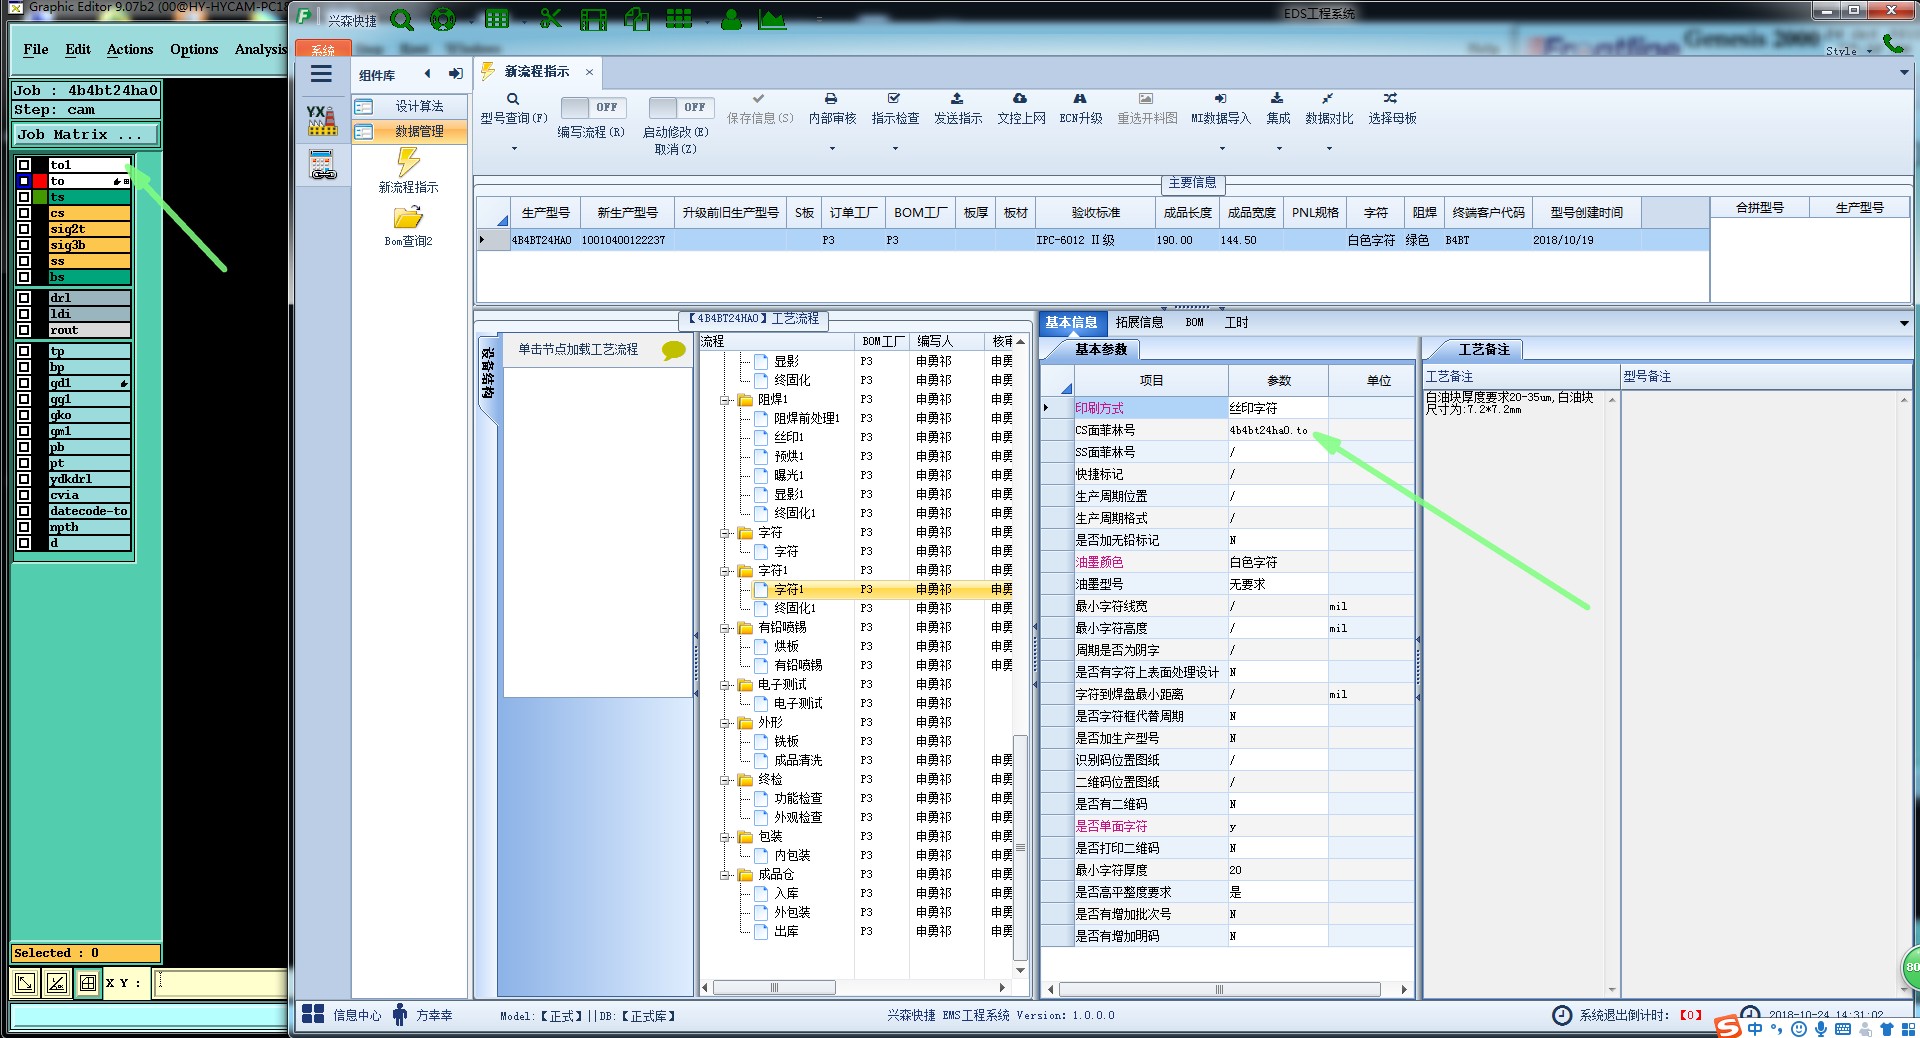Click the yellow speech bubble icon
This screenshot has height=1038, width=1920.
674,350
